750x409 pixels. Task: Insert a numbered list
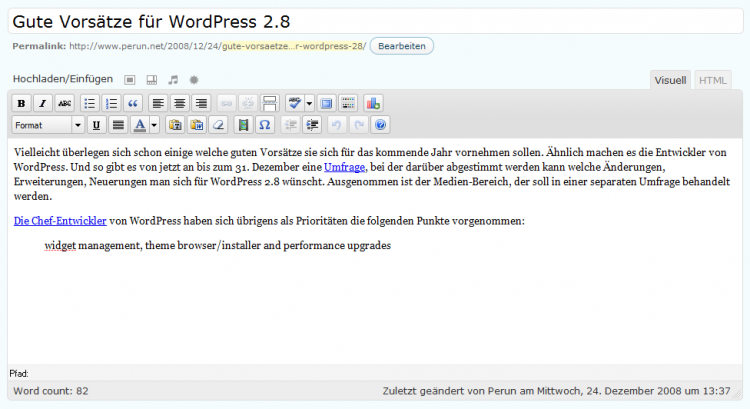(x=111, y=103)
